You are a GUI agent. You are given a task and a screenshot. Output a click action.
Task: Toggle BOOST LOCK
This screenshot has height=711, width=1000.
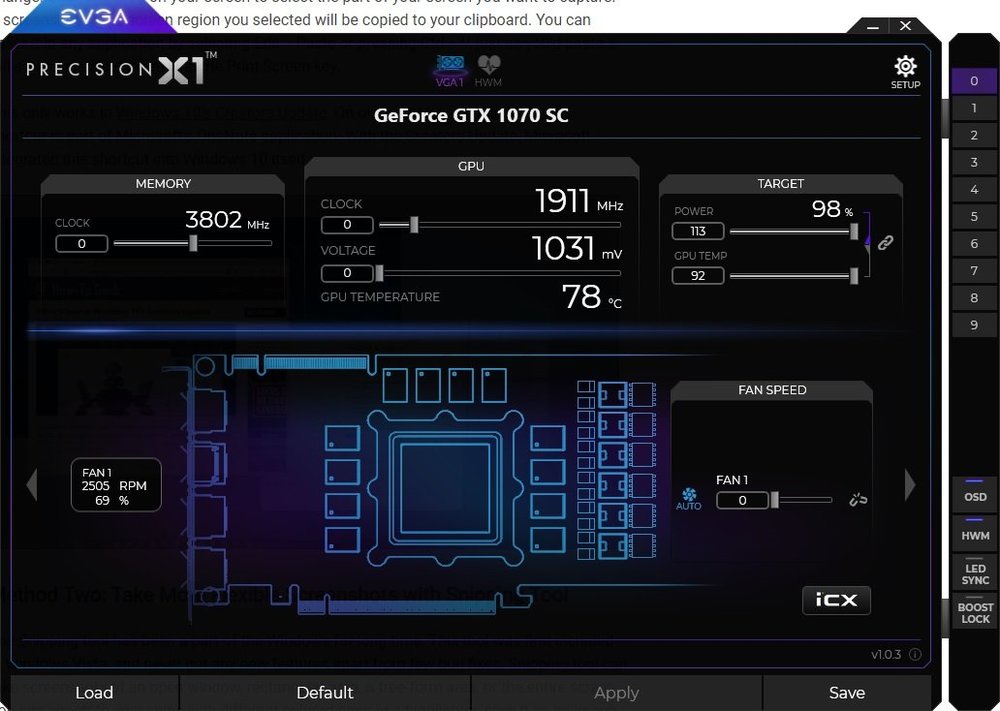point(974,611)
